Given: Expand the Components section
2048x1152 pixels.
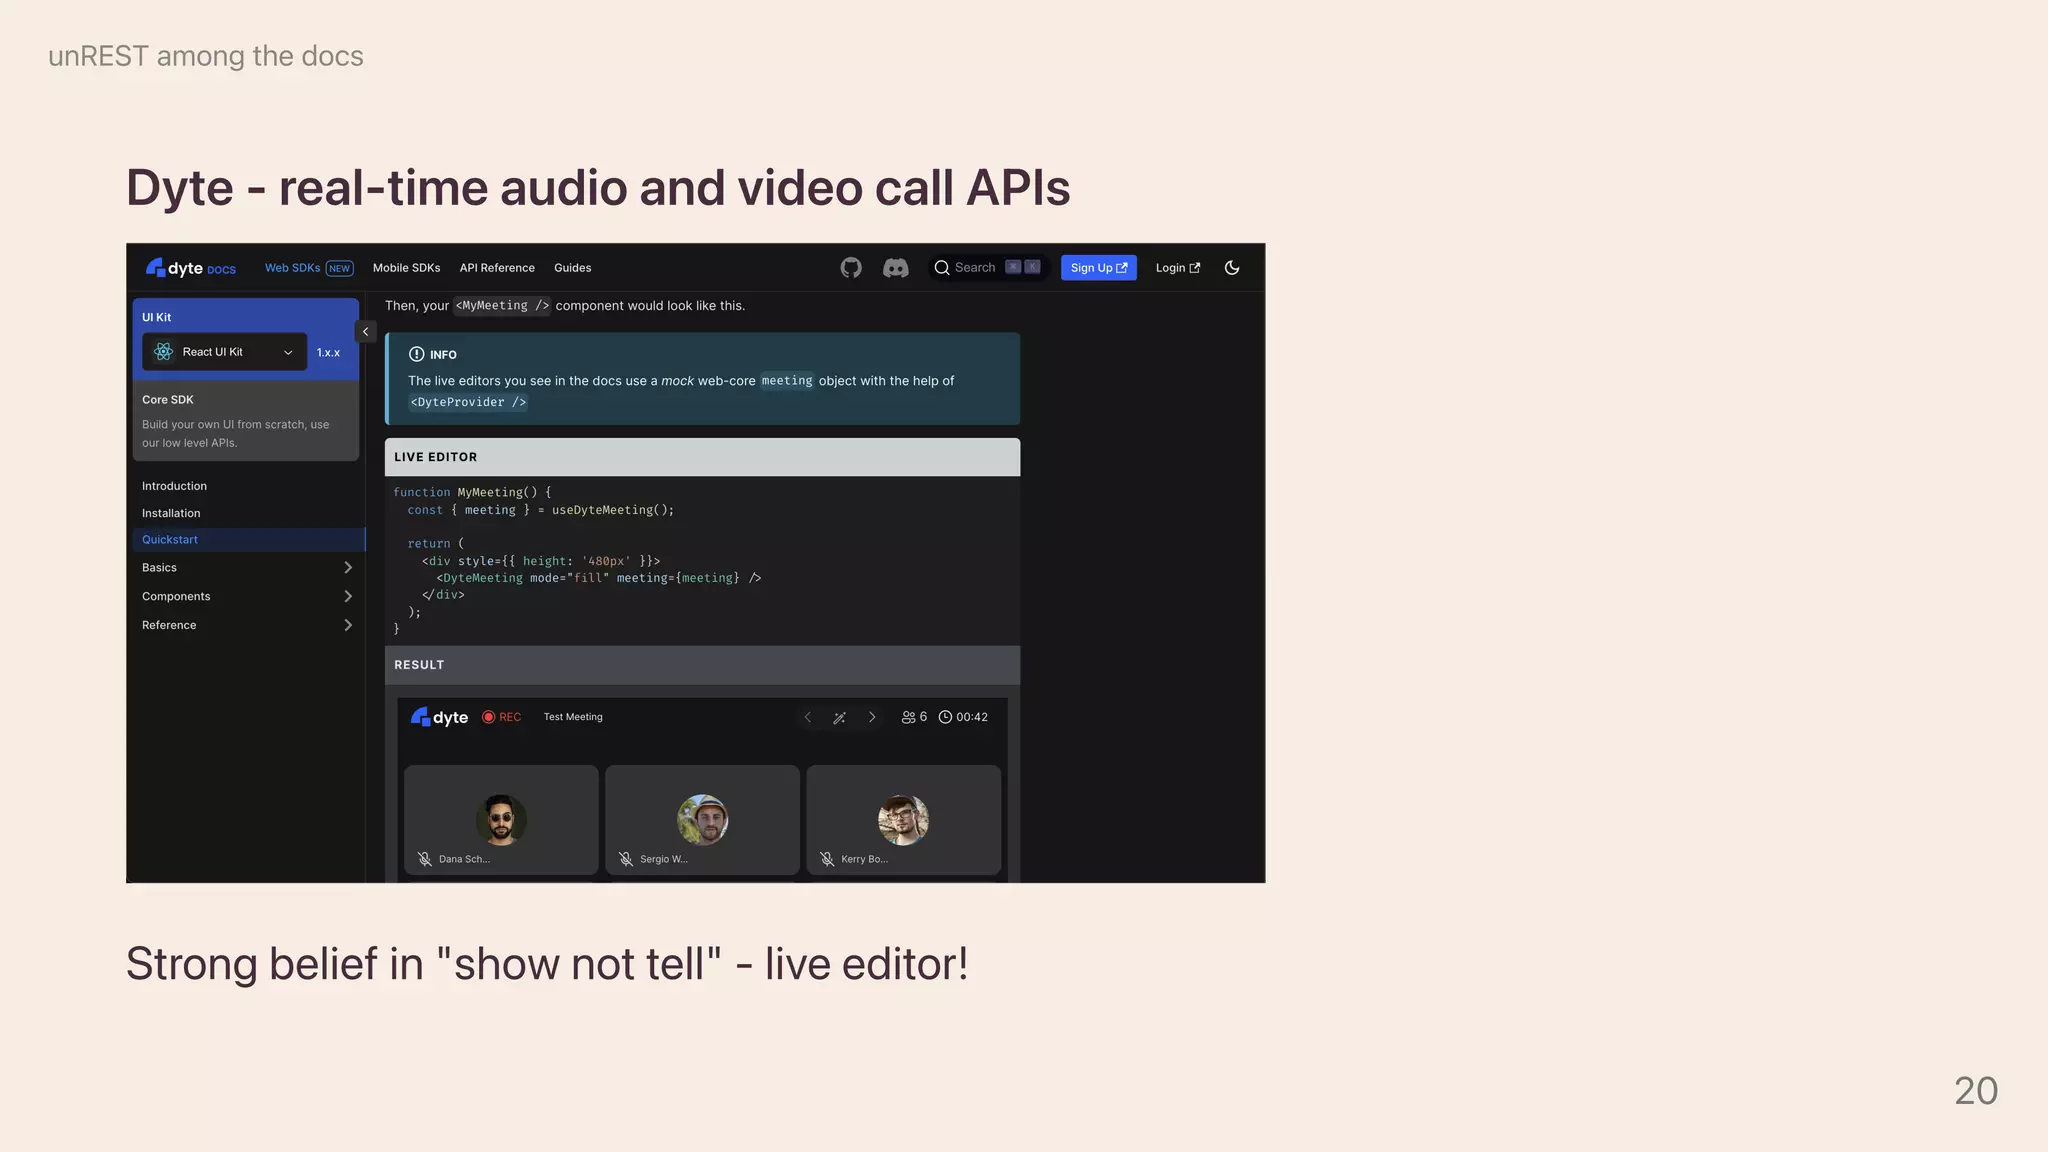Looking at the screenshot, I should point(247,597).
